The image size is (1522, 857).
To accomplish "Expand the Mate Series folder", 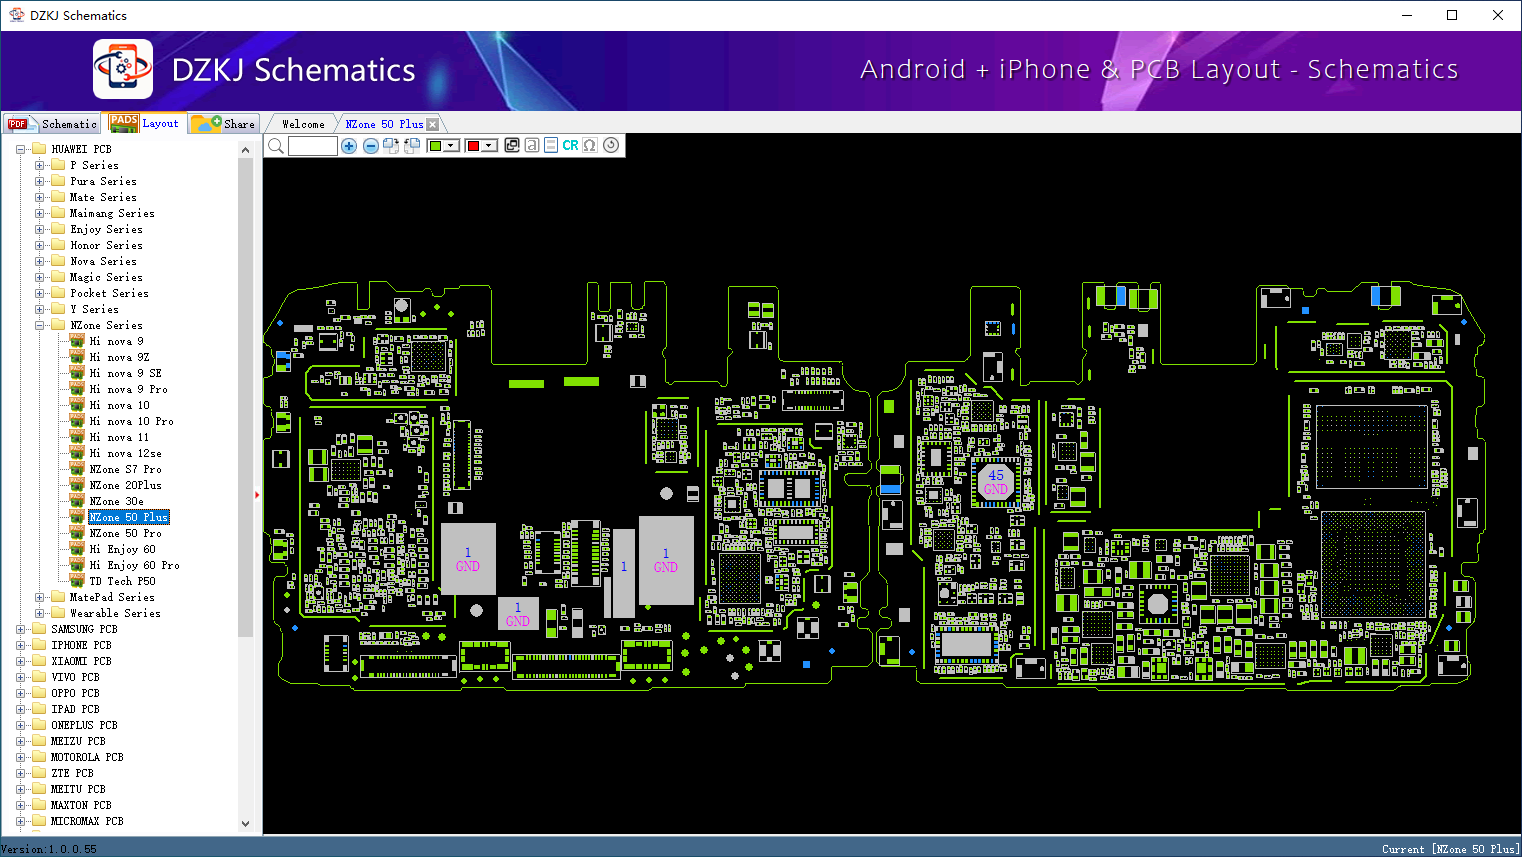I will click(40, 197).
